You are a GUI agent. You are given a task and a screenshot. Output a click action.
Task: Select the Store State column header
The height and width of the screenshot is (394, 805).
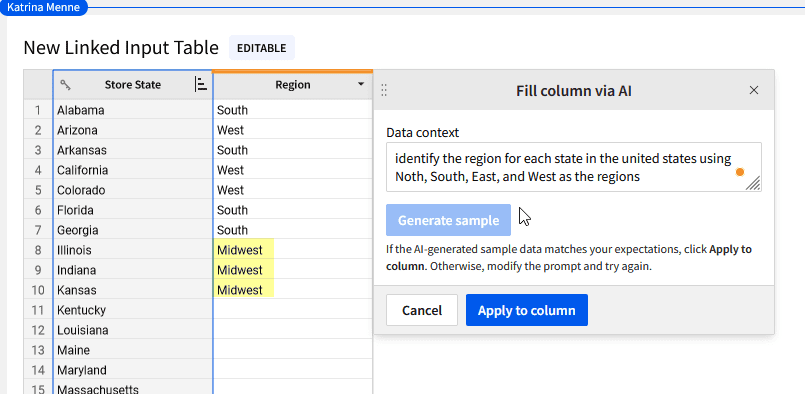tap(133, 85)
